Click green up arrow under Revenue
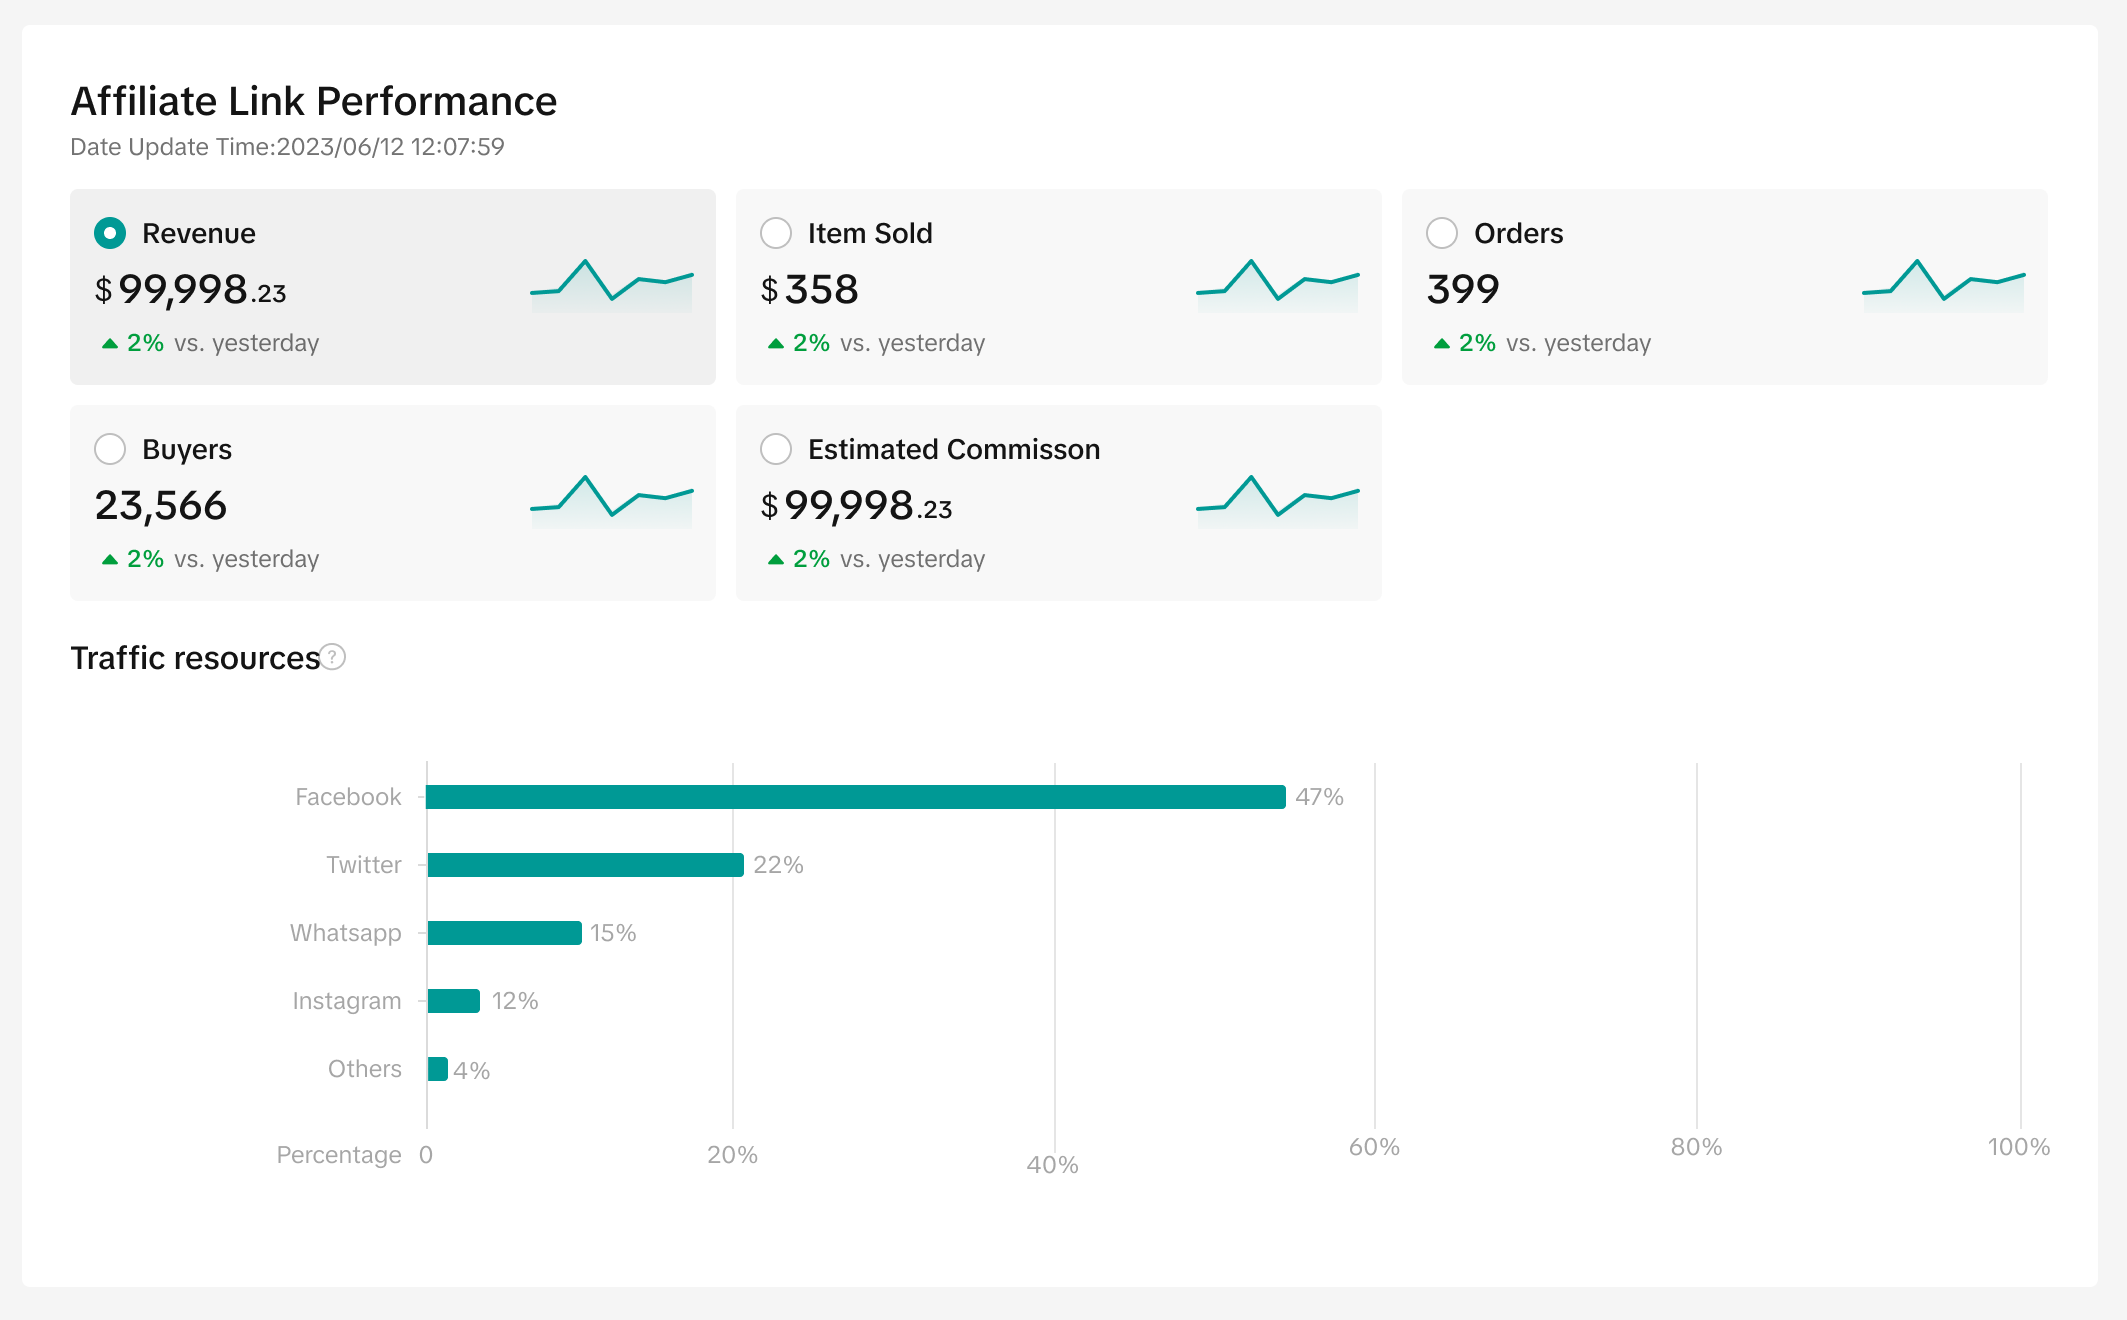 (110, 344)
